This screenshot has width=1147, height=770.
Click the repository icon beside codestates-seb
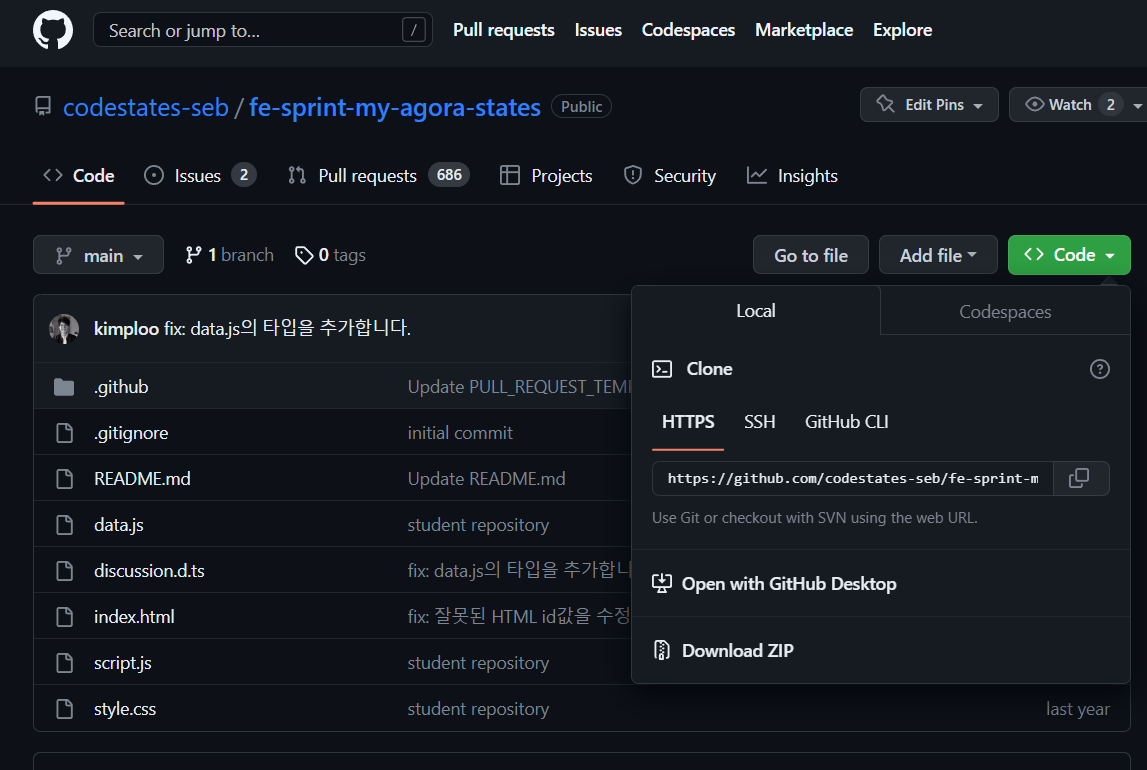43,107
